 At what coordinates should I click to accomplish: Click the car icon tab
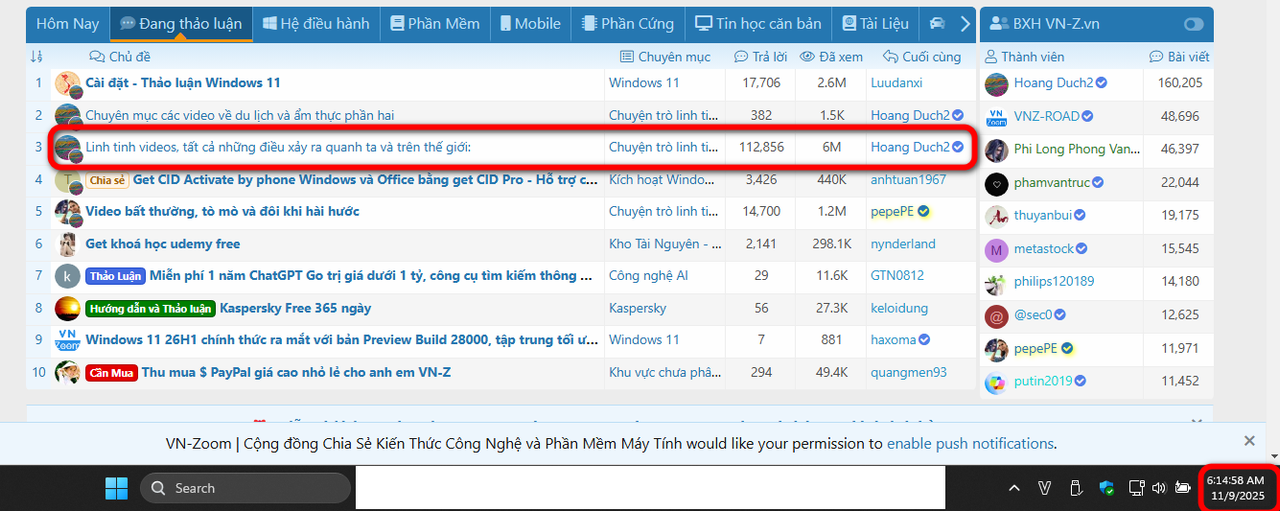point(937,23)
